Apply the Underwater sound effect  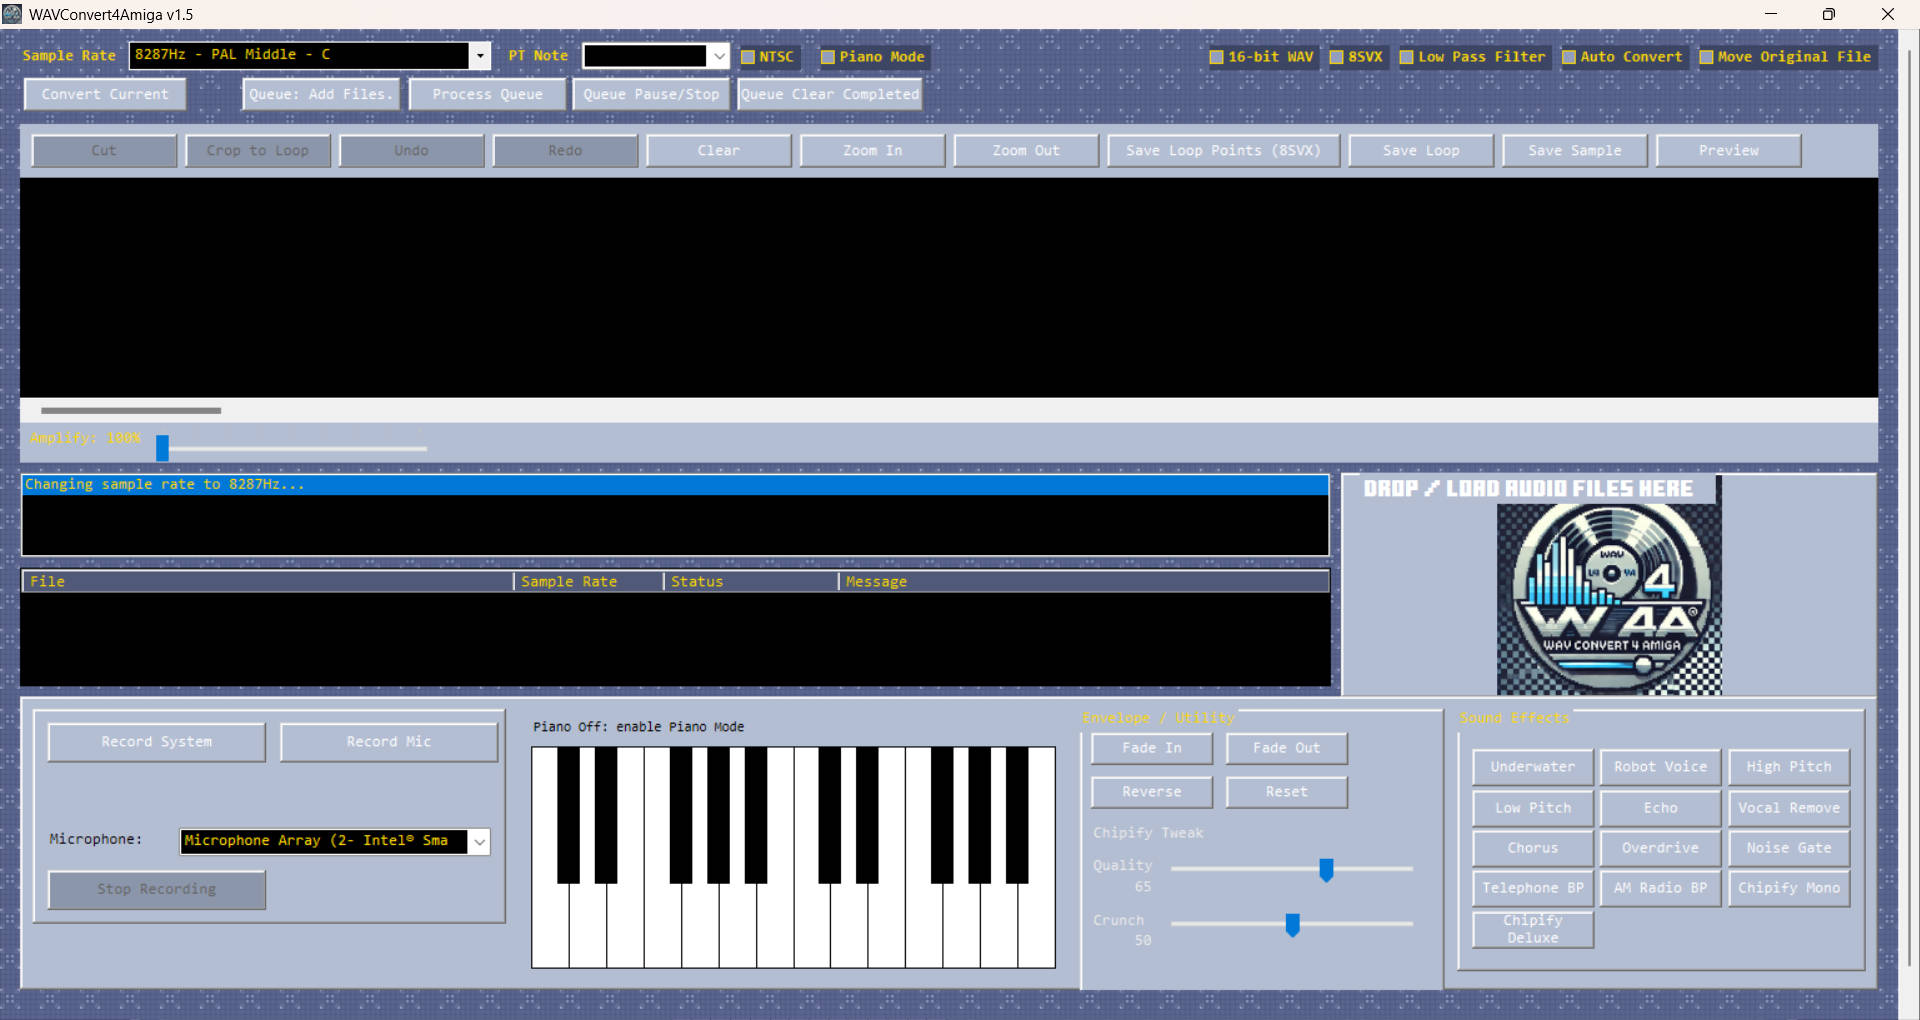(x=1533, y=767)
